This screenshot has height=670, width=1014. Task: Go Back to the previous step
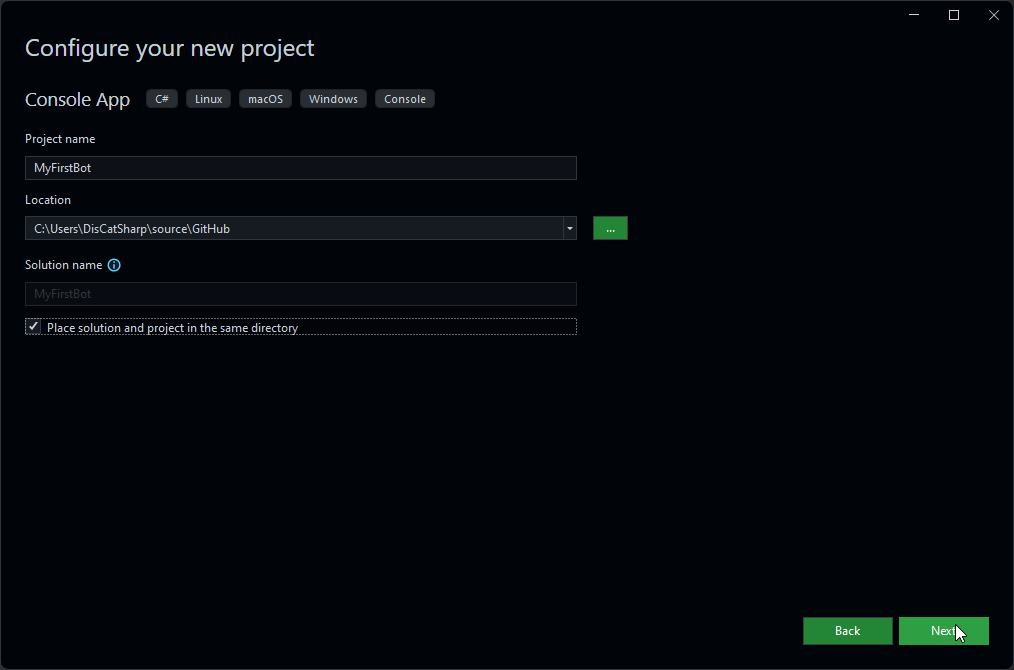pyautogui.click(x=847, y=631)
